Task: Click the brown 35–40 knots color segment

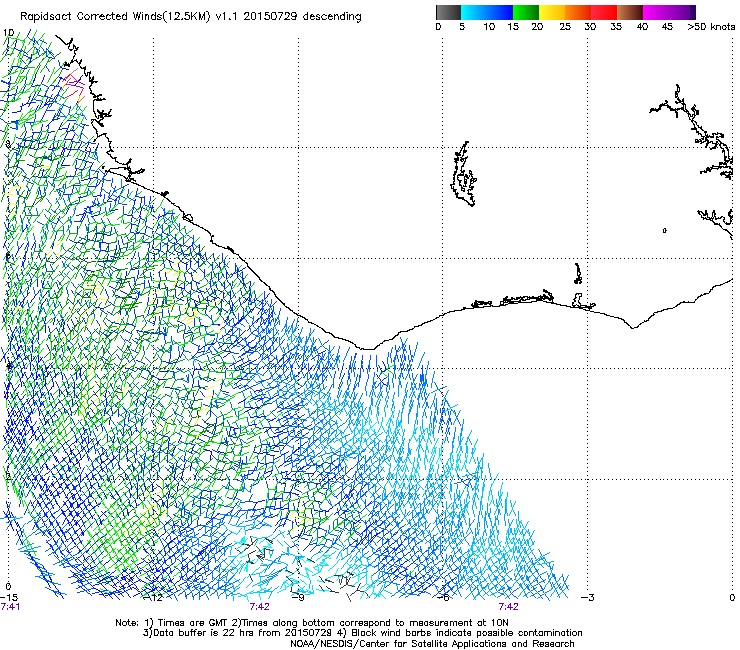Action: (x=630, y=12)
